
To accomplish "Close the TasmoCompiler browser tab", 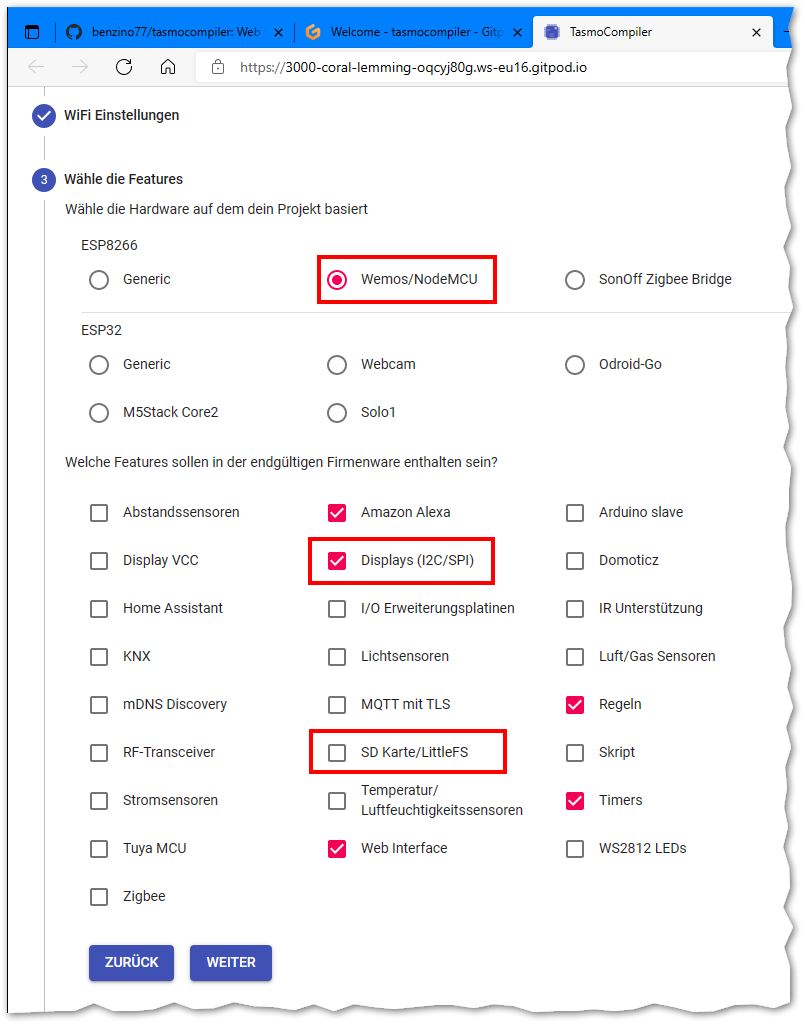I will coord(756,32).
